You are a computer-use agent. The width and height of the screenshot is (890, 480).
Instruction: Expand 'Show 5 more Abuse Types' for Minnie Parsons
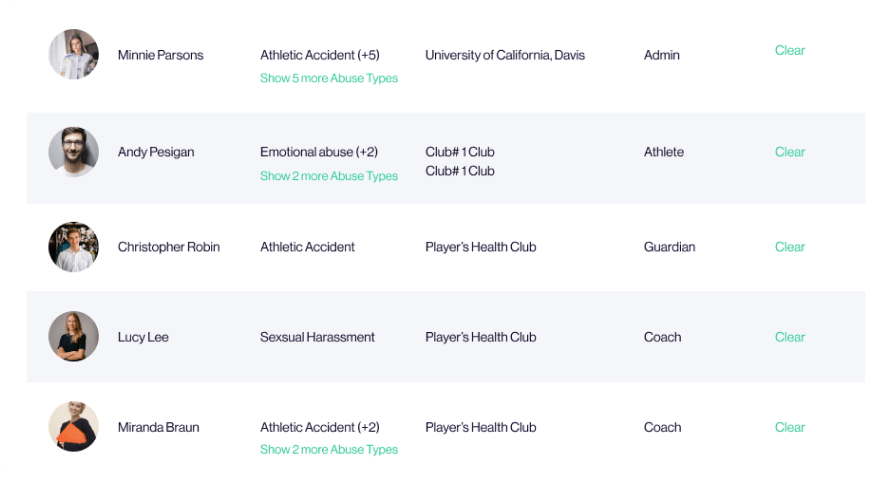pyautogui.click(x=329, y=78)
